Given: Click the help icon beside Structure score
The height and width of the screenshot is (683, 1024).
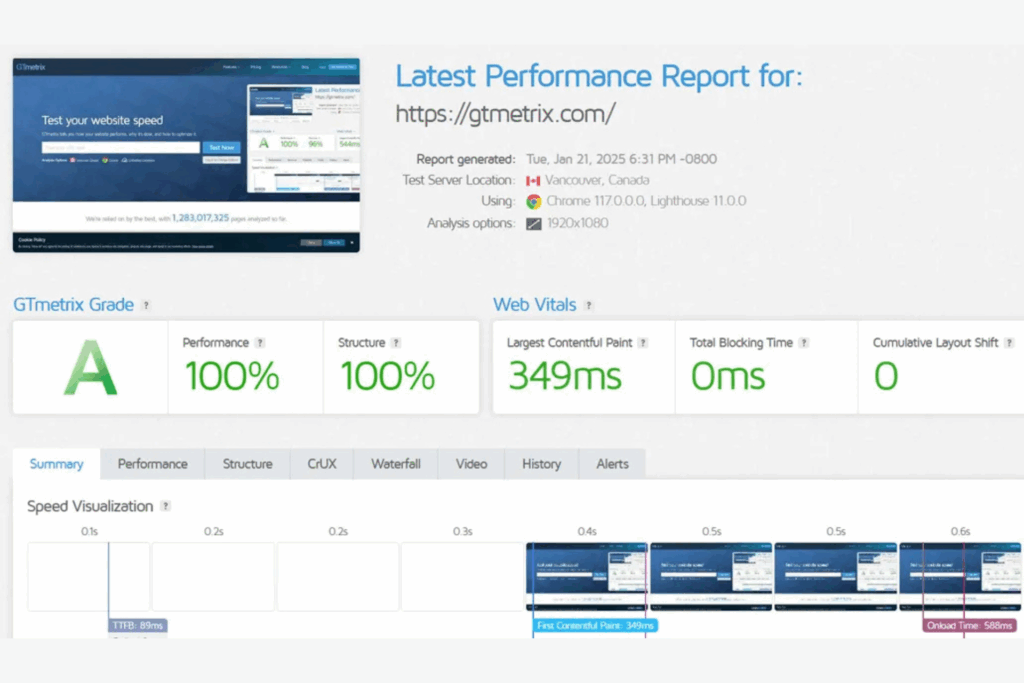Looking at the screenshot, I should [396, 343].
